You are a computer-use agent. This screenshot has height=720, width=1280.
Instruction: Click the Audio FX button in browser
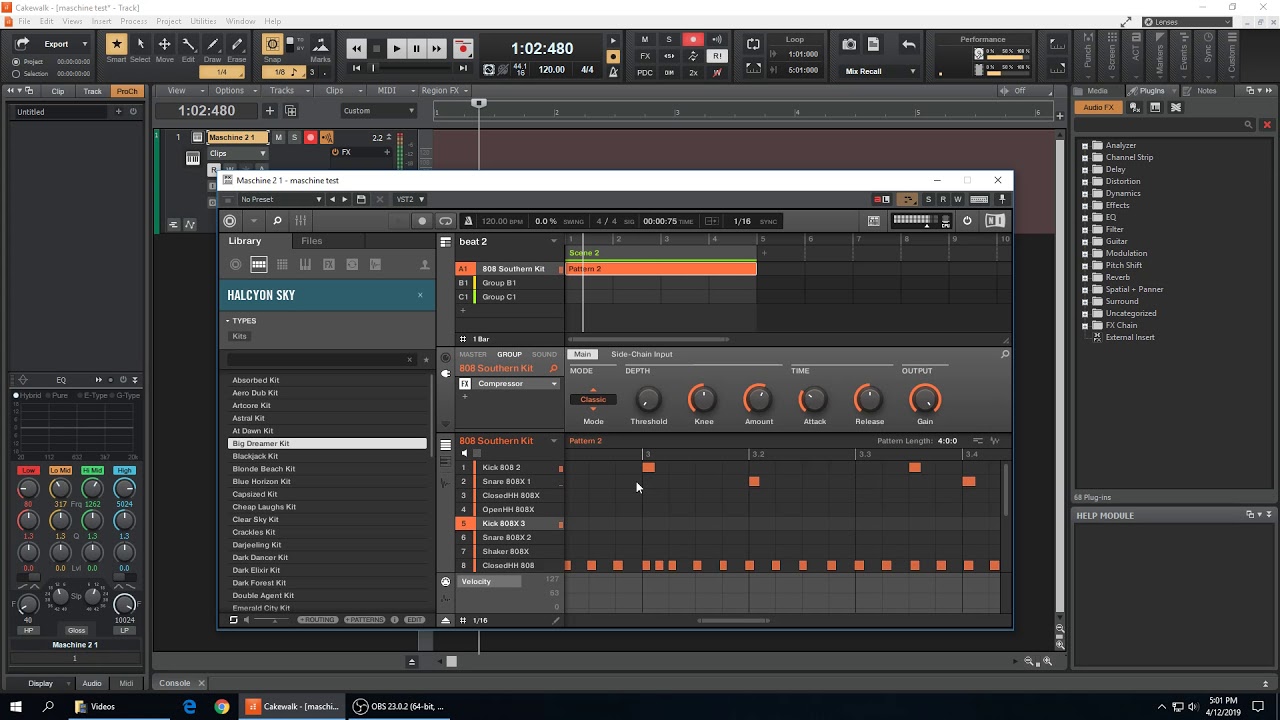(x=1098, y=107)
